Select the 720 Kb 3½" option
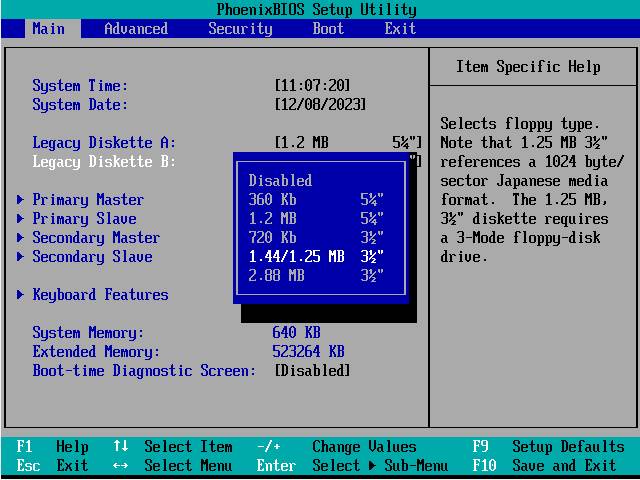This screenshot has width=640, height=480. 315,238
